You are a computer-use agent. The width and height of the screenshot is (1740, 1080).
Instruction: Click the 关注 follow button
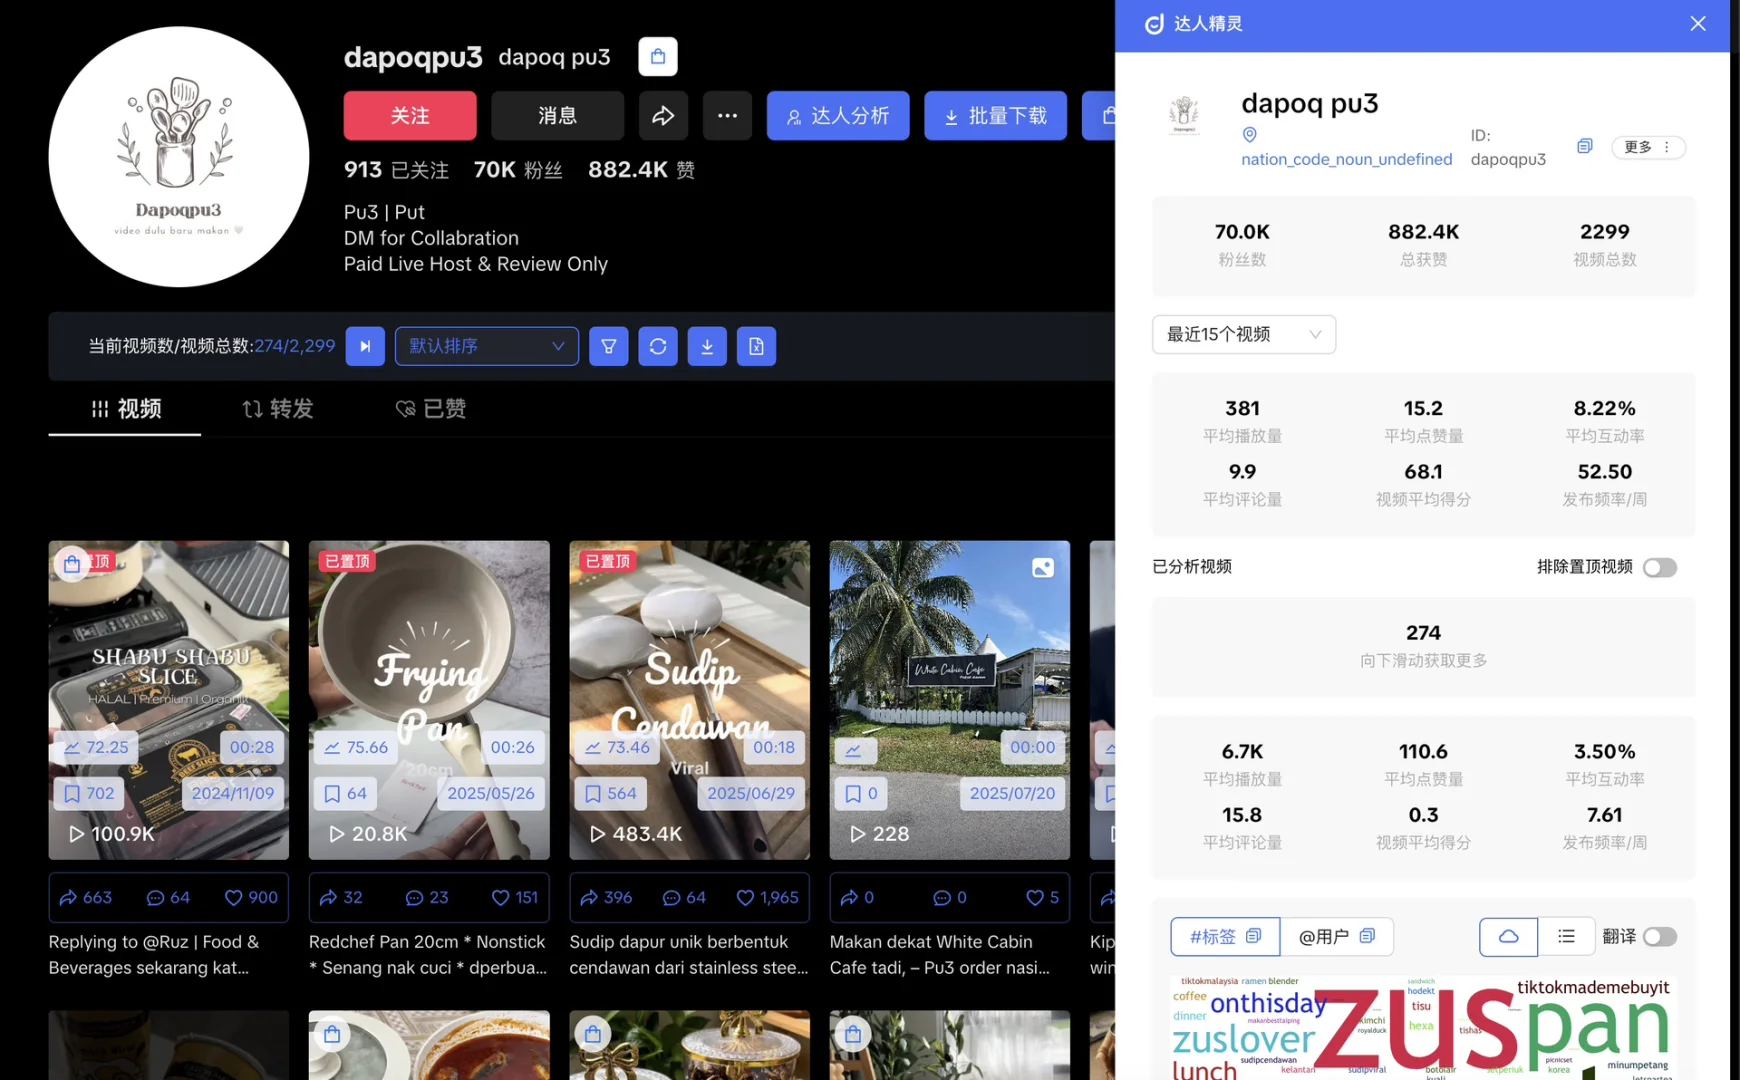click(x=410, y=115)
